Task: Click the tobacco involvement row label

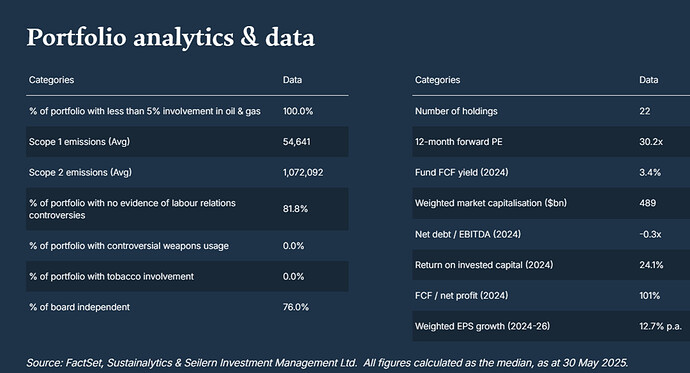Action: [111, 277]
